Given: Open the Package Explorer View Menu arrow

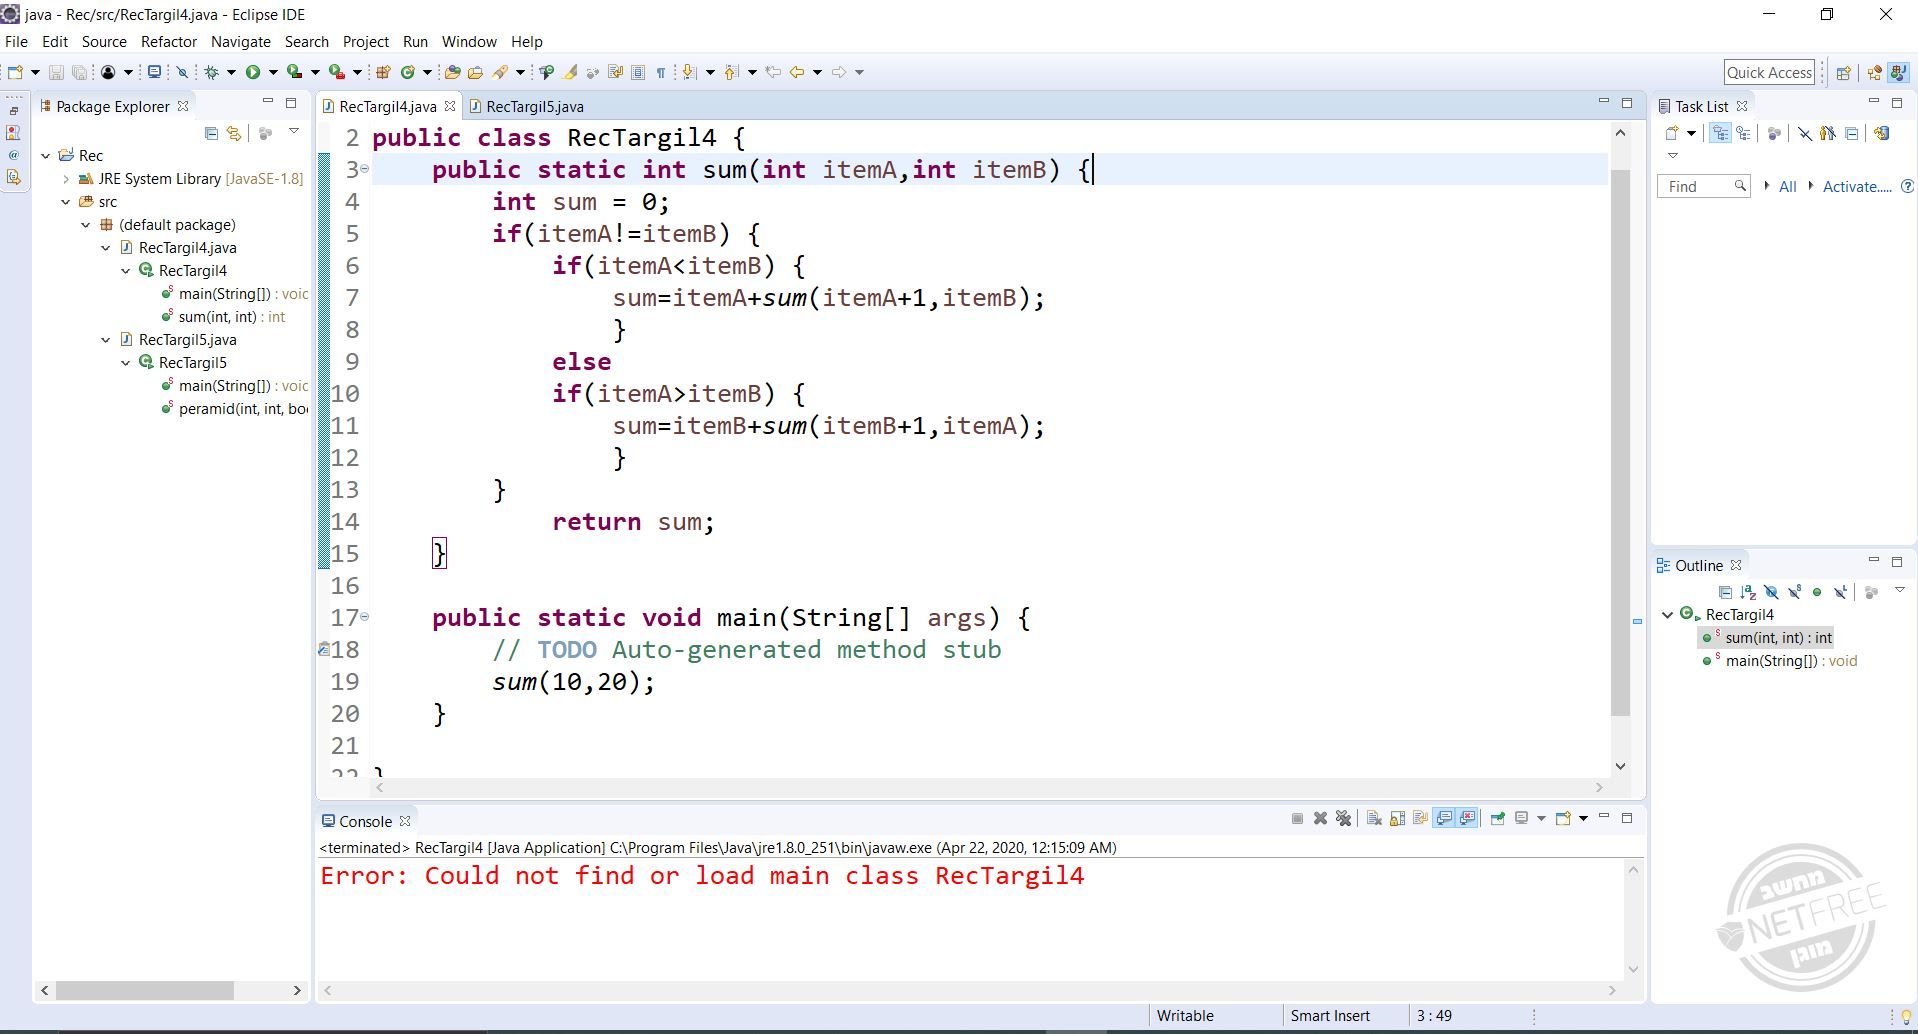Looking at the screenshot, I should tap(294, 132).
